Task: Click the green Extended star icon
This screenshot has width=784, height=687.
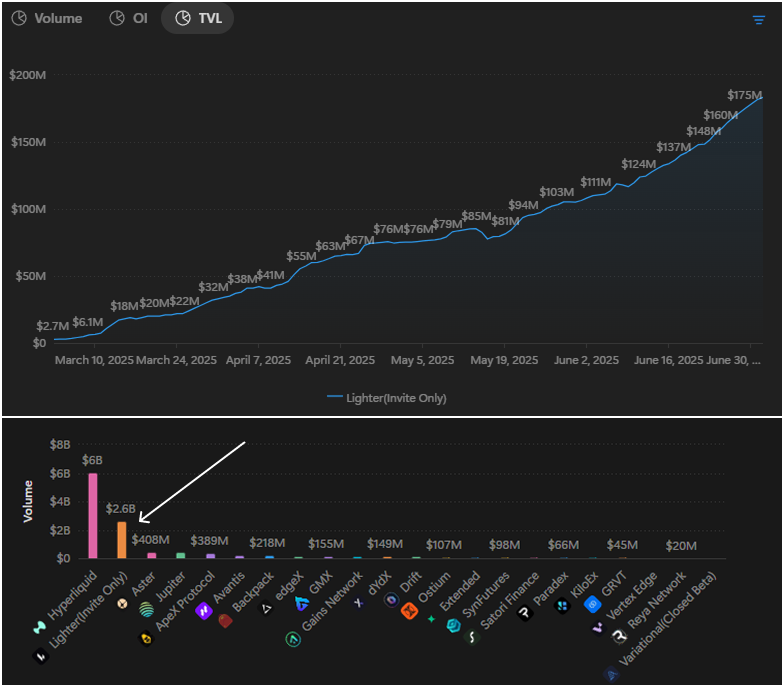Action: (432, 619)
